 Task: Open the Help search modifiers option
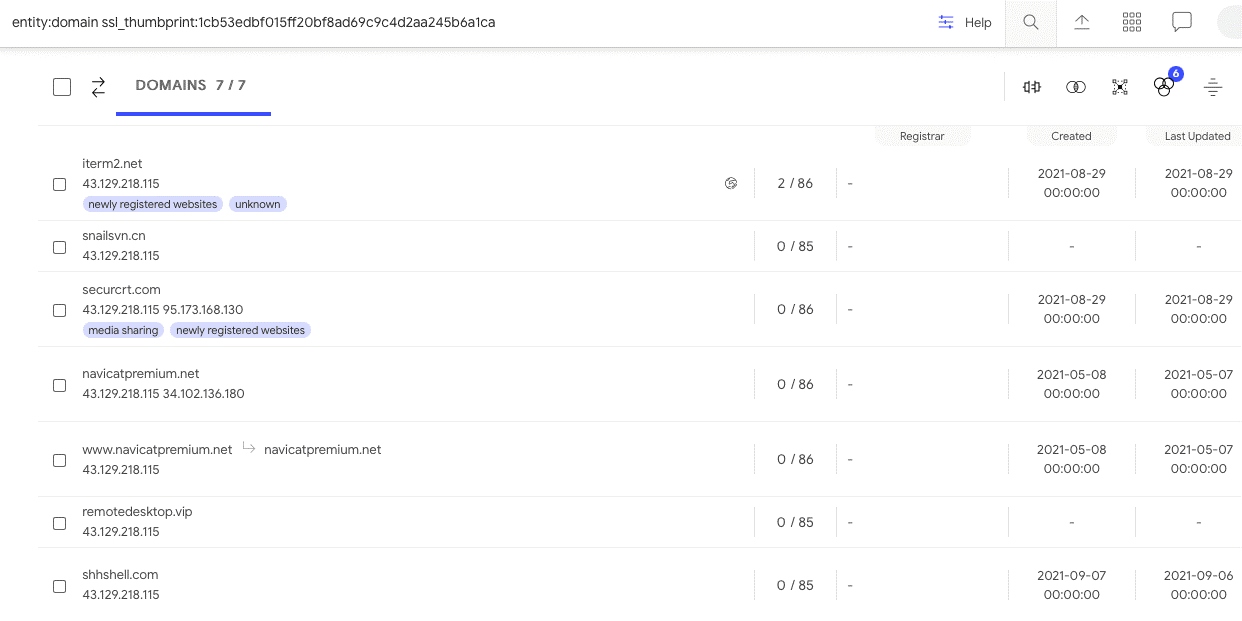pyautogui.click(x=965, y=22)
